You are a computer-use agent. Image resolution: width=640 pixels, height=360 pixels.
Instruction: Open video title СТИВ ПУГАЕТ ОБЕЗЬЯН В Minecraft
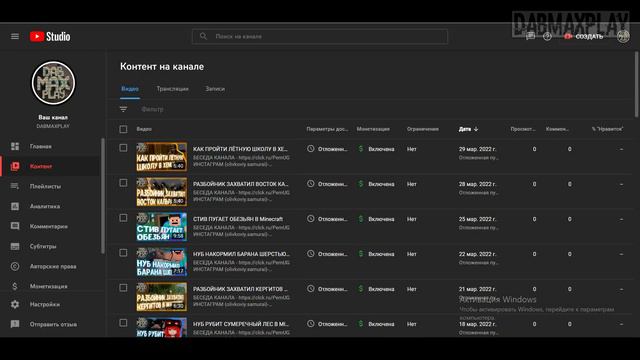(238, 219)
